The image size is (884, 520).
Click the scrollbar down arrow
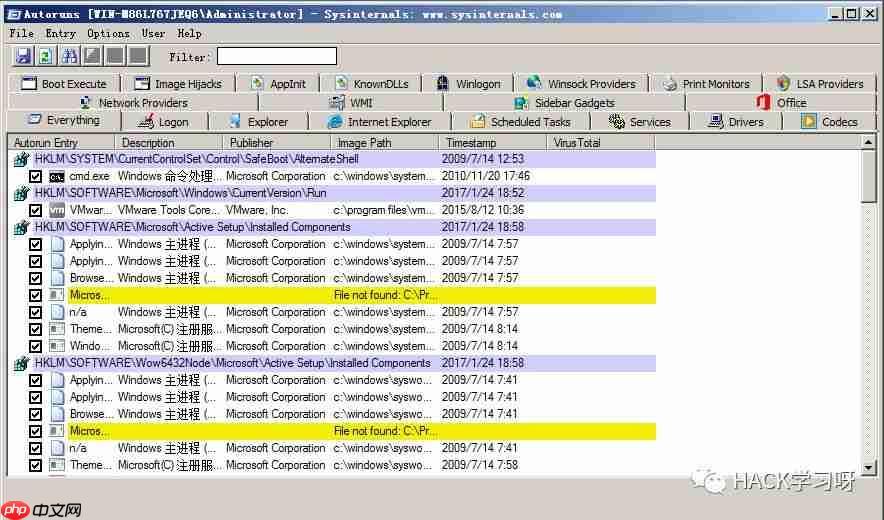pos(869,468)
